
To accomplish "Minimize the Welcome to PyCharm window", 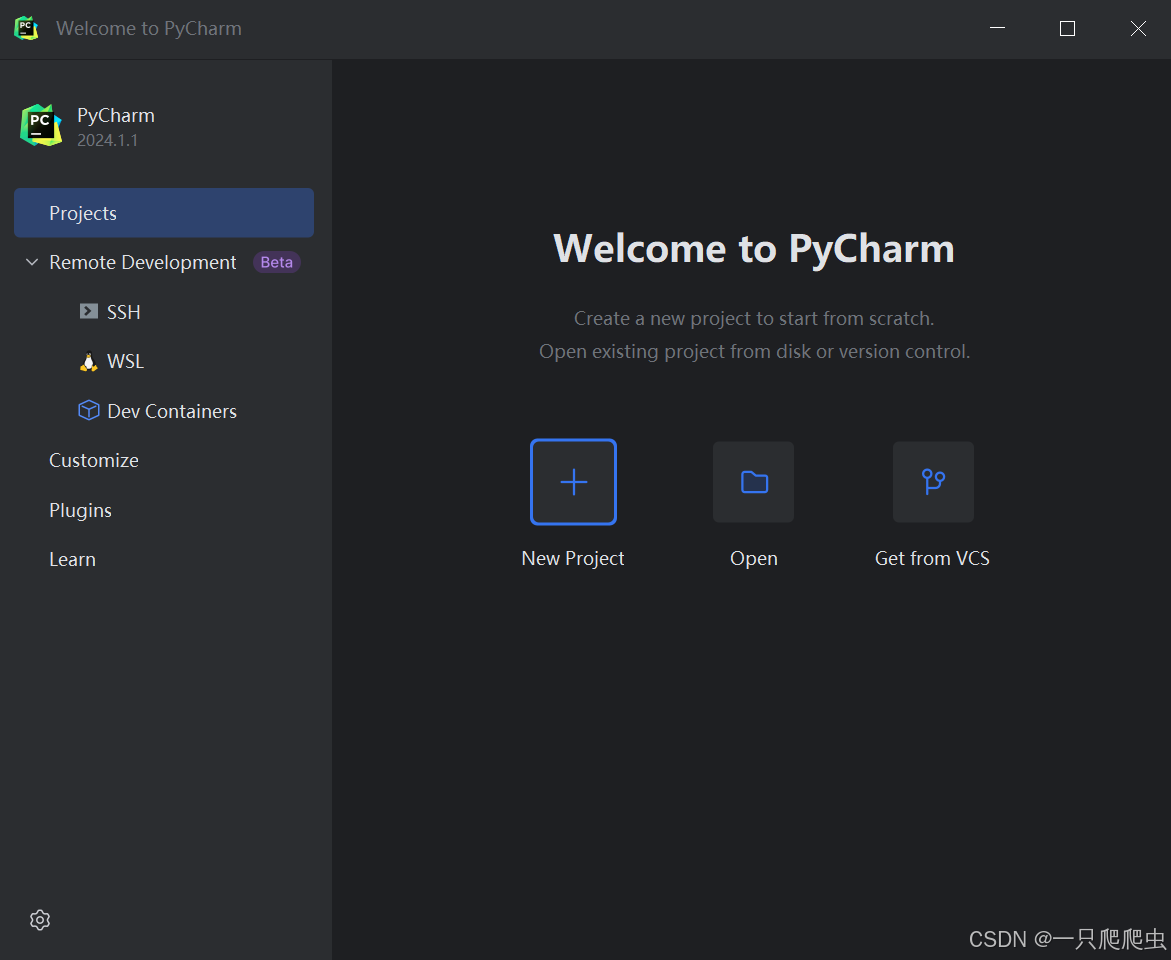I will coord(997,28).
